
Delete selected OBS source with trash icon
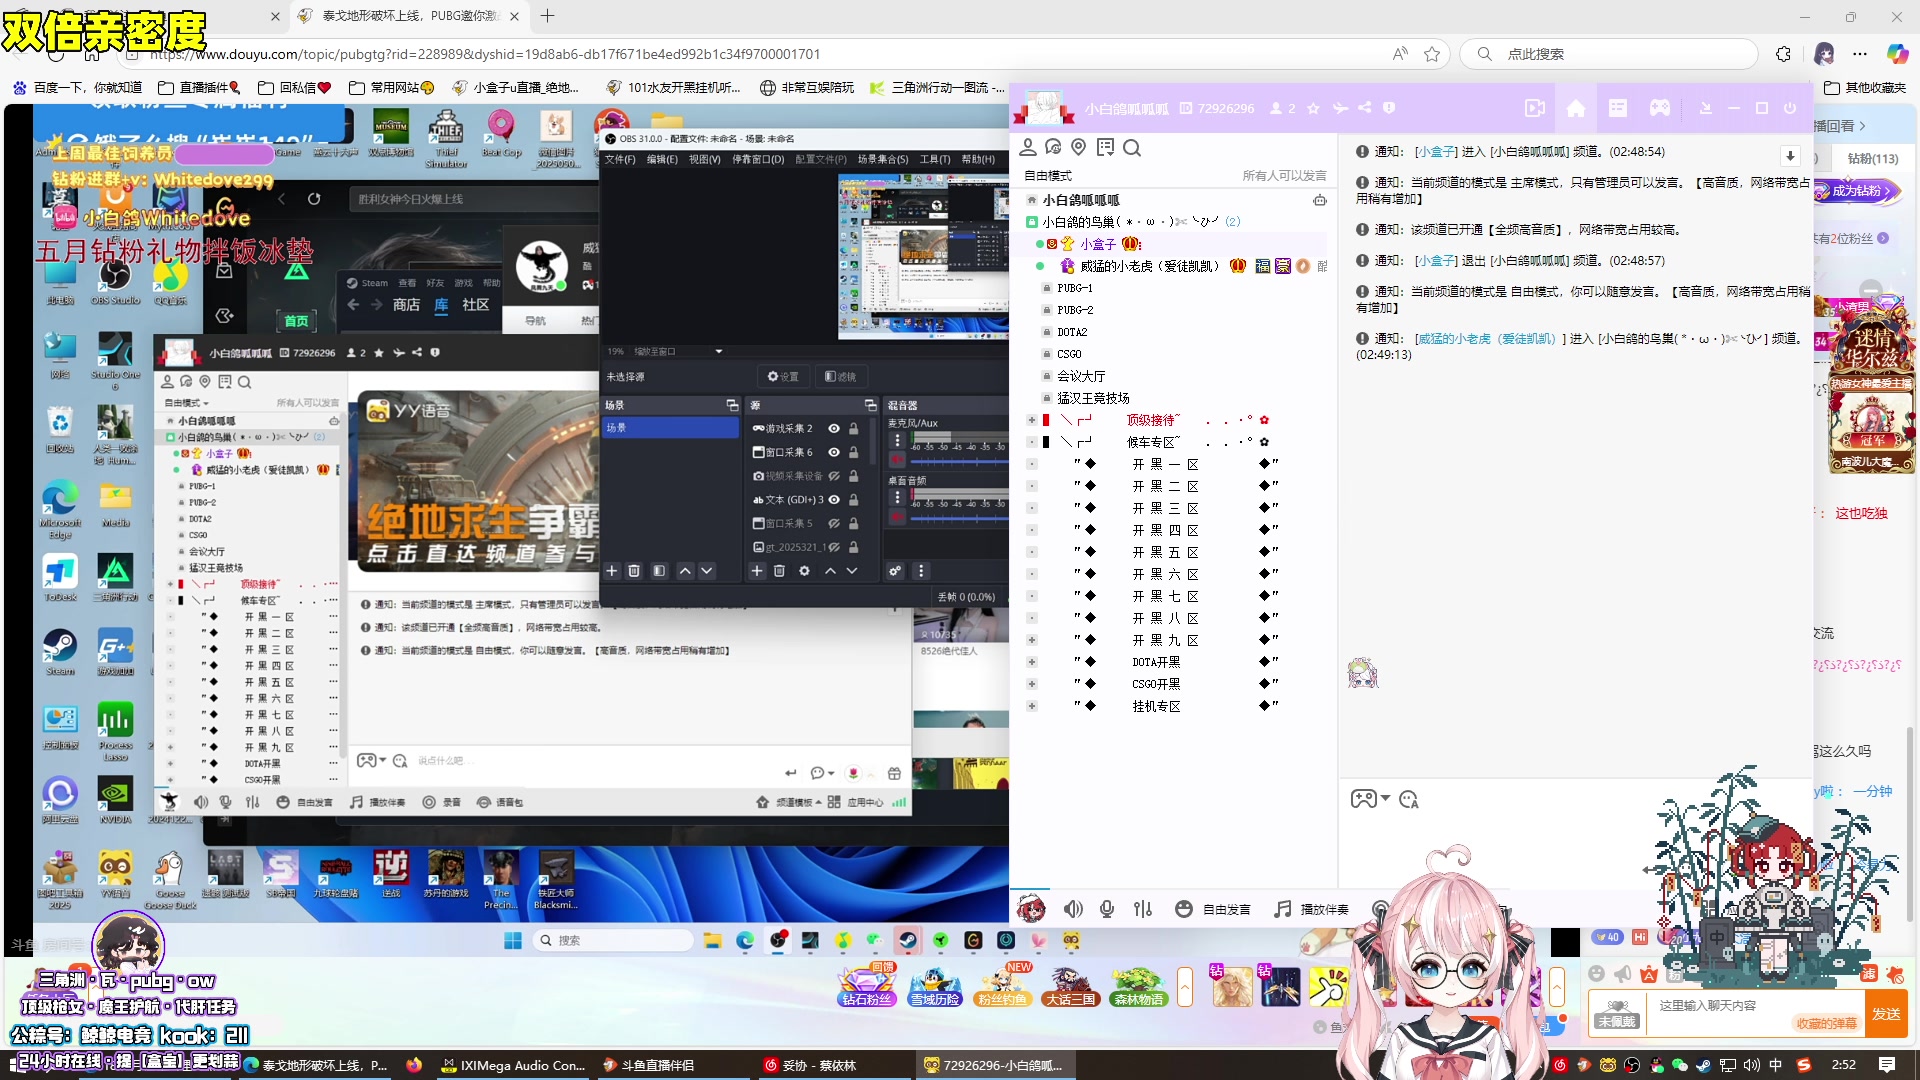[780, 571]
